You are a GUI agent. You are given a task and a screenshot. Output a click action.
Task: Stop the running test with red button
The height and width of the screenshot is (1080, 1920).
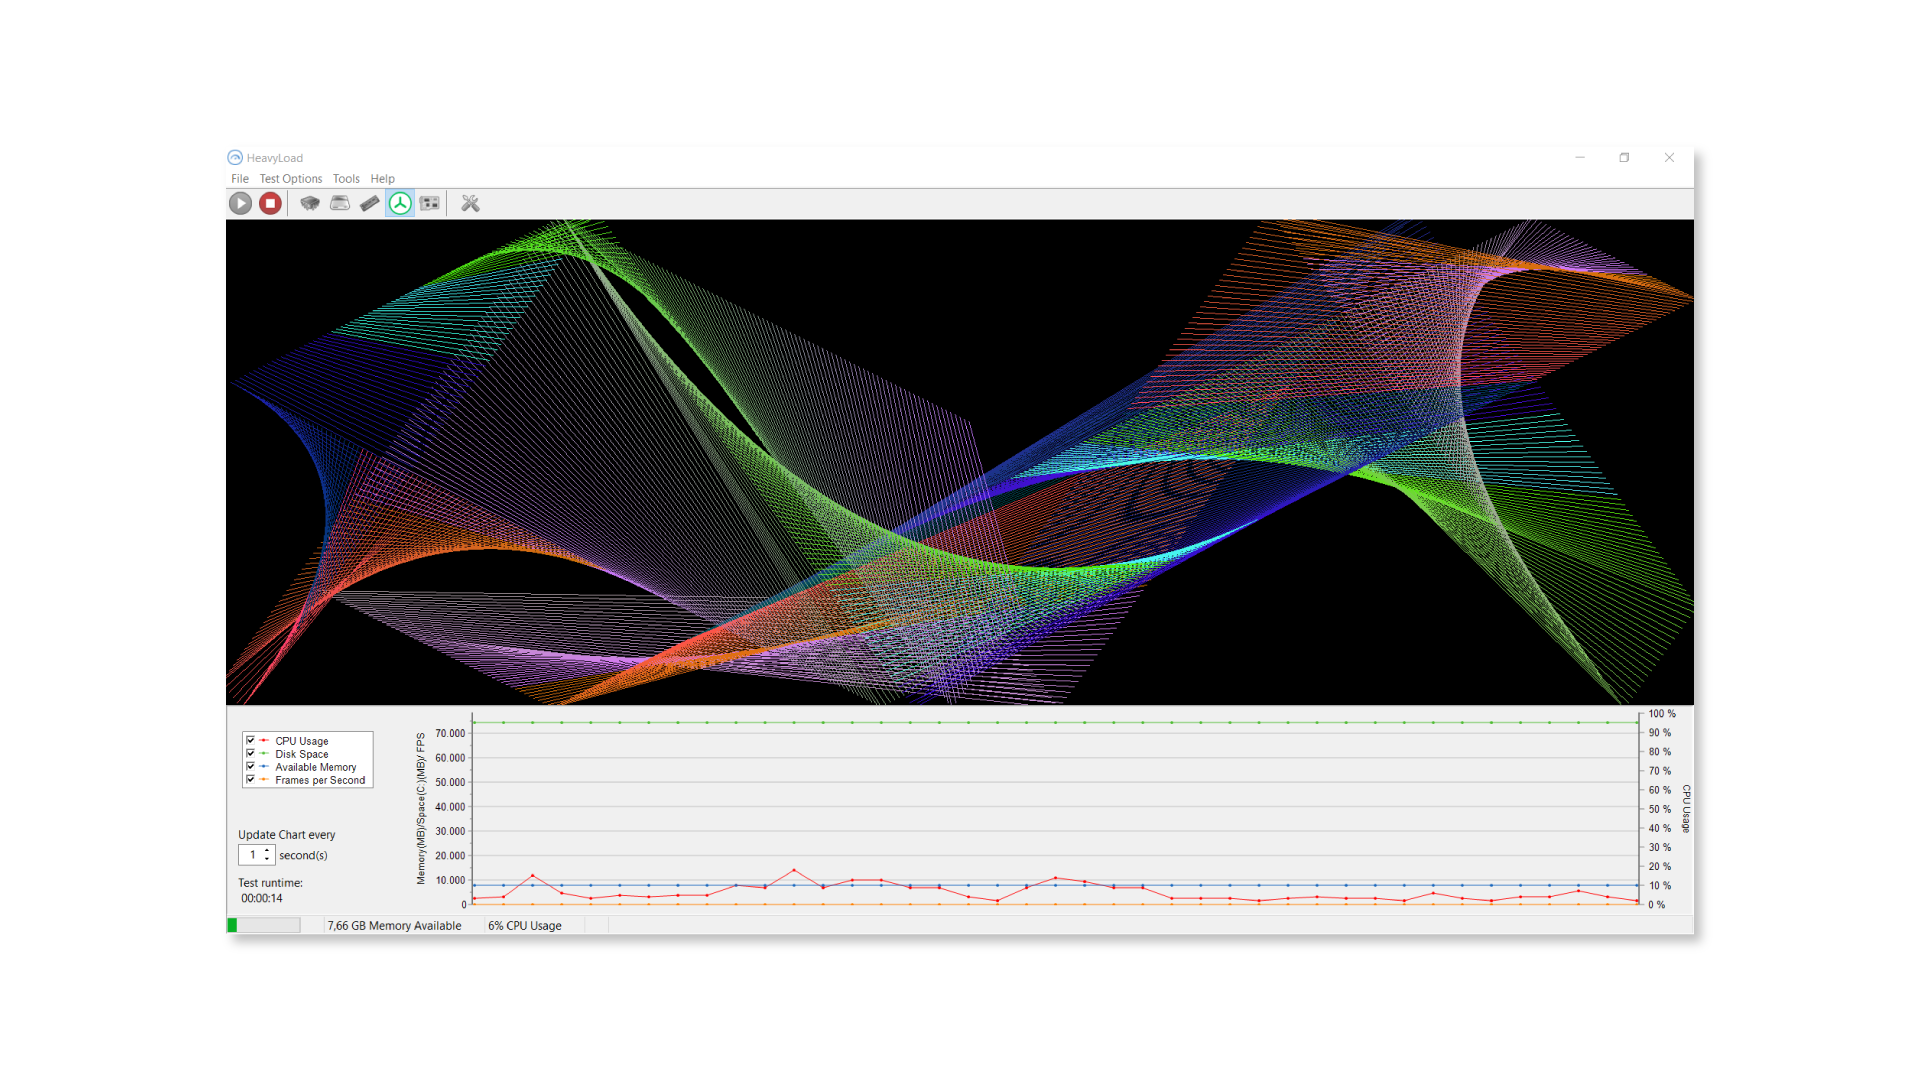270,204
